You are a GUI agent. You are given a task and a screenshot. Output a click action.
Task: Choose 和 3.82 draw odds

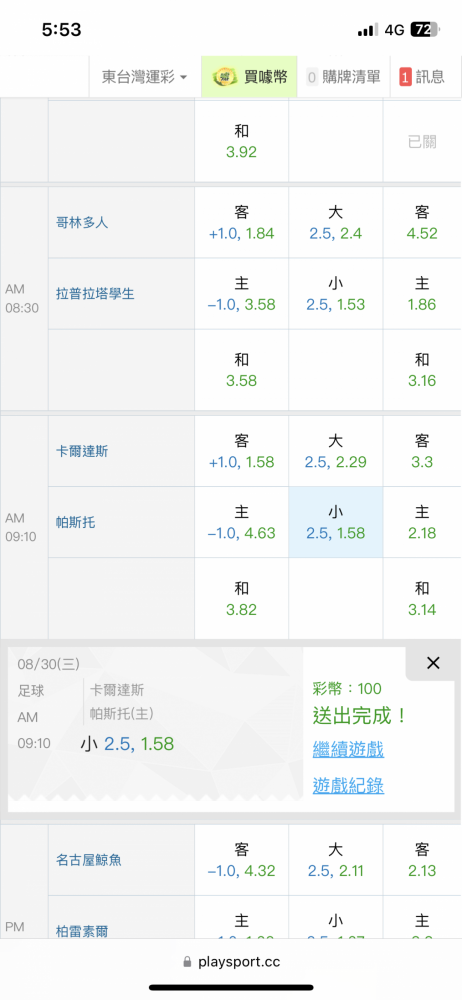click(242, 599)
